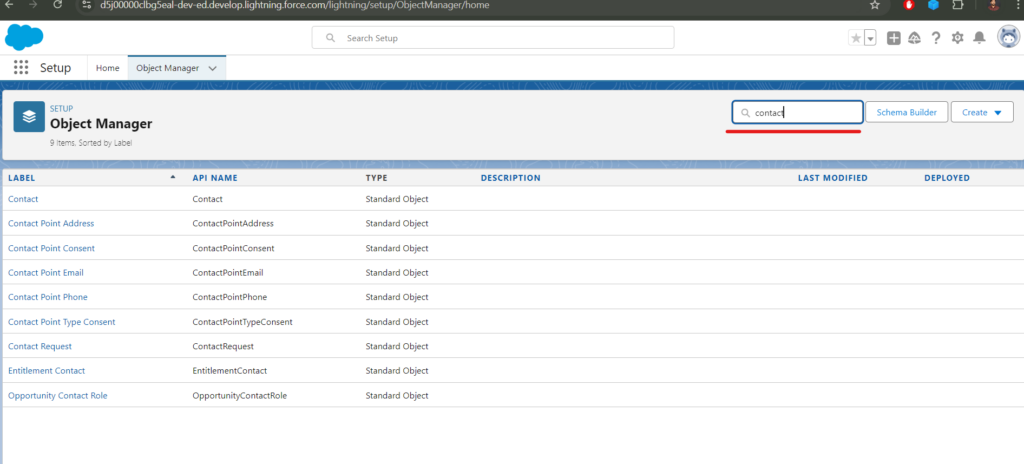The width and height of the screenshot is (1024, 464).
Task: Open the Global Actions plus icon
Action: point(893,38)
